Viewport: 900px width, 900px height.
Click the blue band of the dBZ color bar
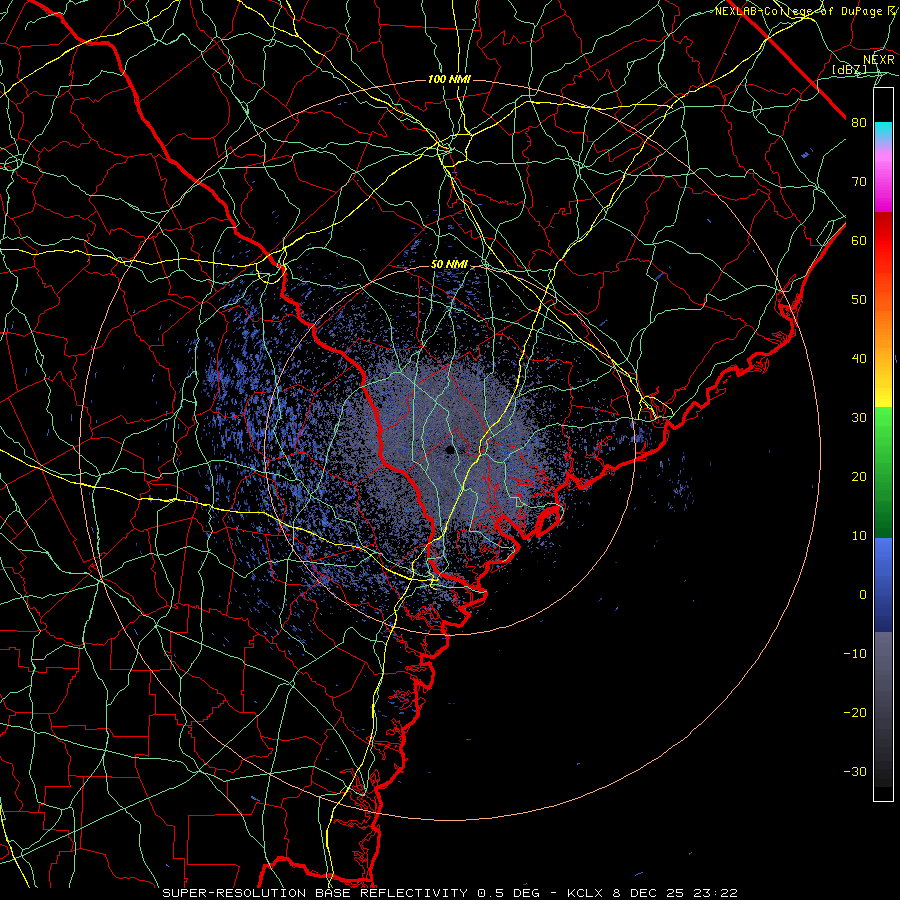pyautogui.click(x=883, y=584)
